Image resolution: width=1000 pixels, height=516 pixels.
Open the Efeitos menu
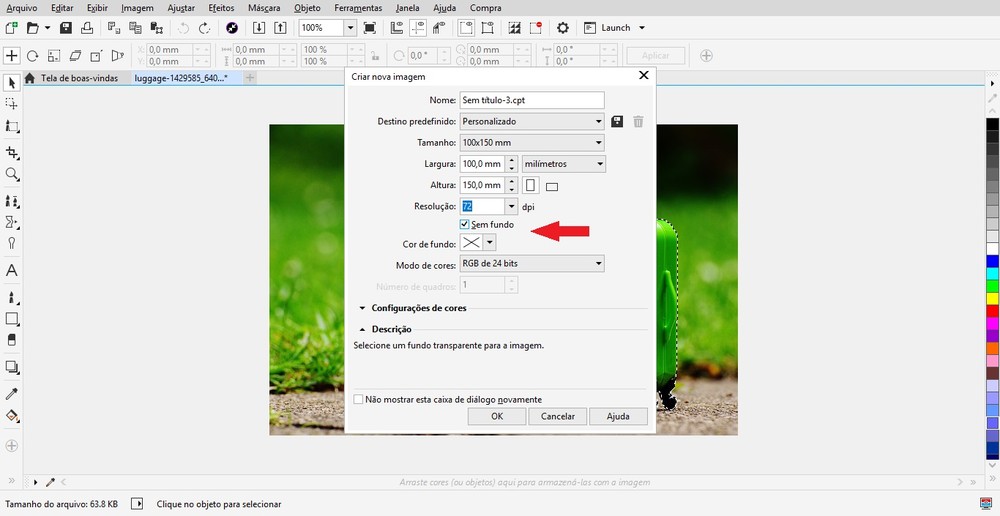pyautogui.click(x=221, y=8)
